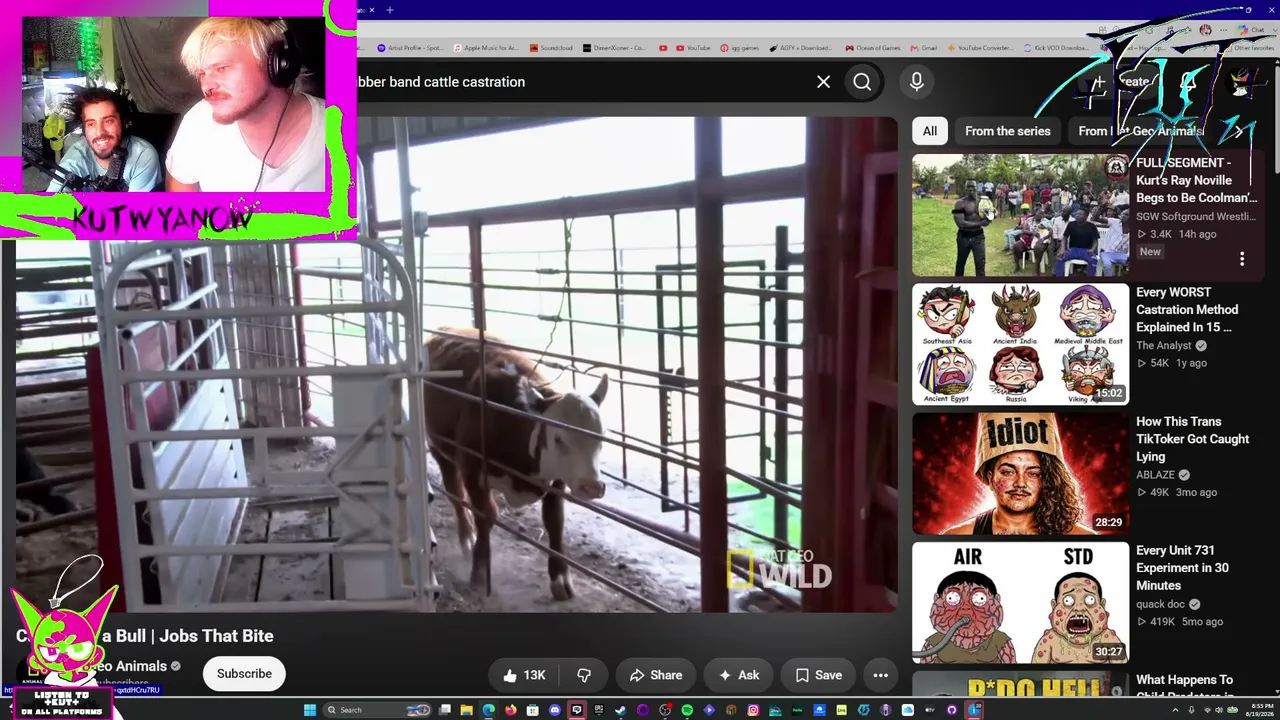Start voice search with the microphone icon
This screenshot has height=720, width=1280.
(x=916, y=82)
